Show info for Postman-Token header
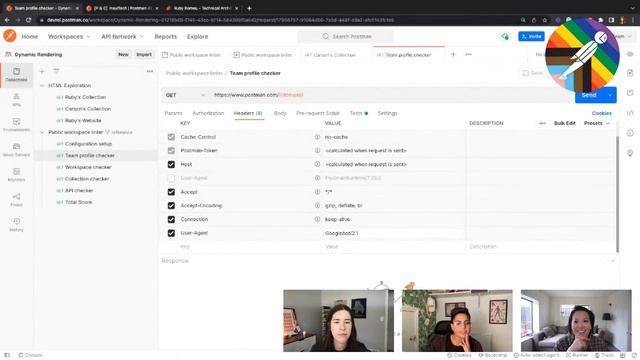This screenshot has height=360, width=640. [x=317, y=151]
